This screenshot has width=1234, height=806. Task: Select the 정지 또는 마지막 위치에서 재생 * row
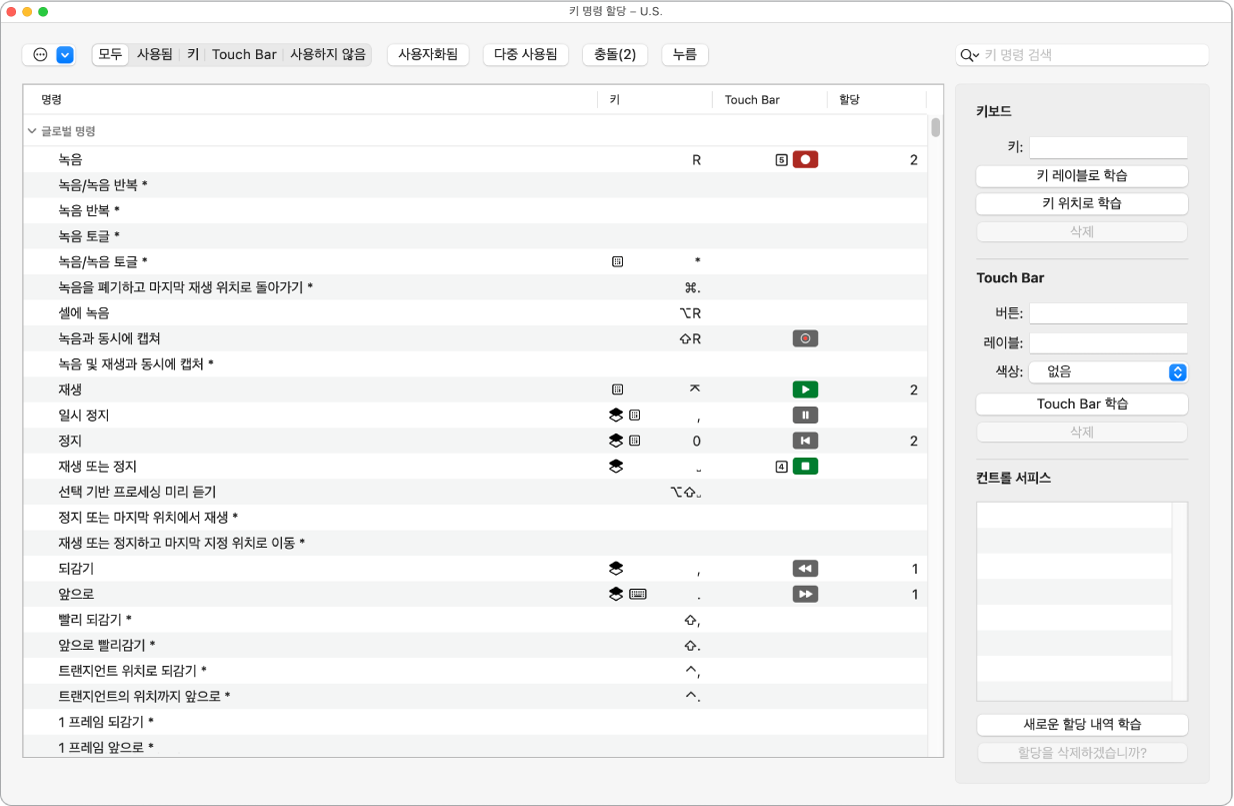(476, 517)
